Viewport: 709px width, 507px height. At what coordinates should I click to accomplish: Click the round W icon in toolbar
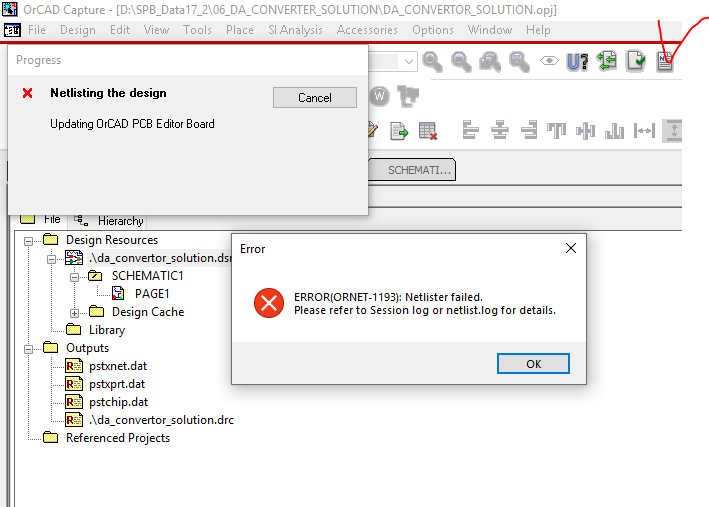[379, 96]
